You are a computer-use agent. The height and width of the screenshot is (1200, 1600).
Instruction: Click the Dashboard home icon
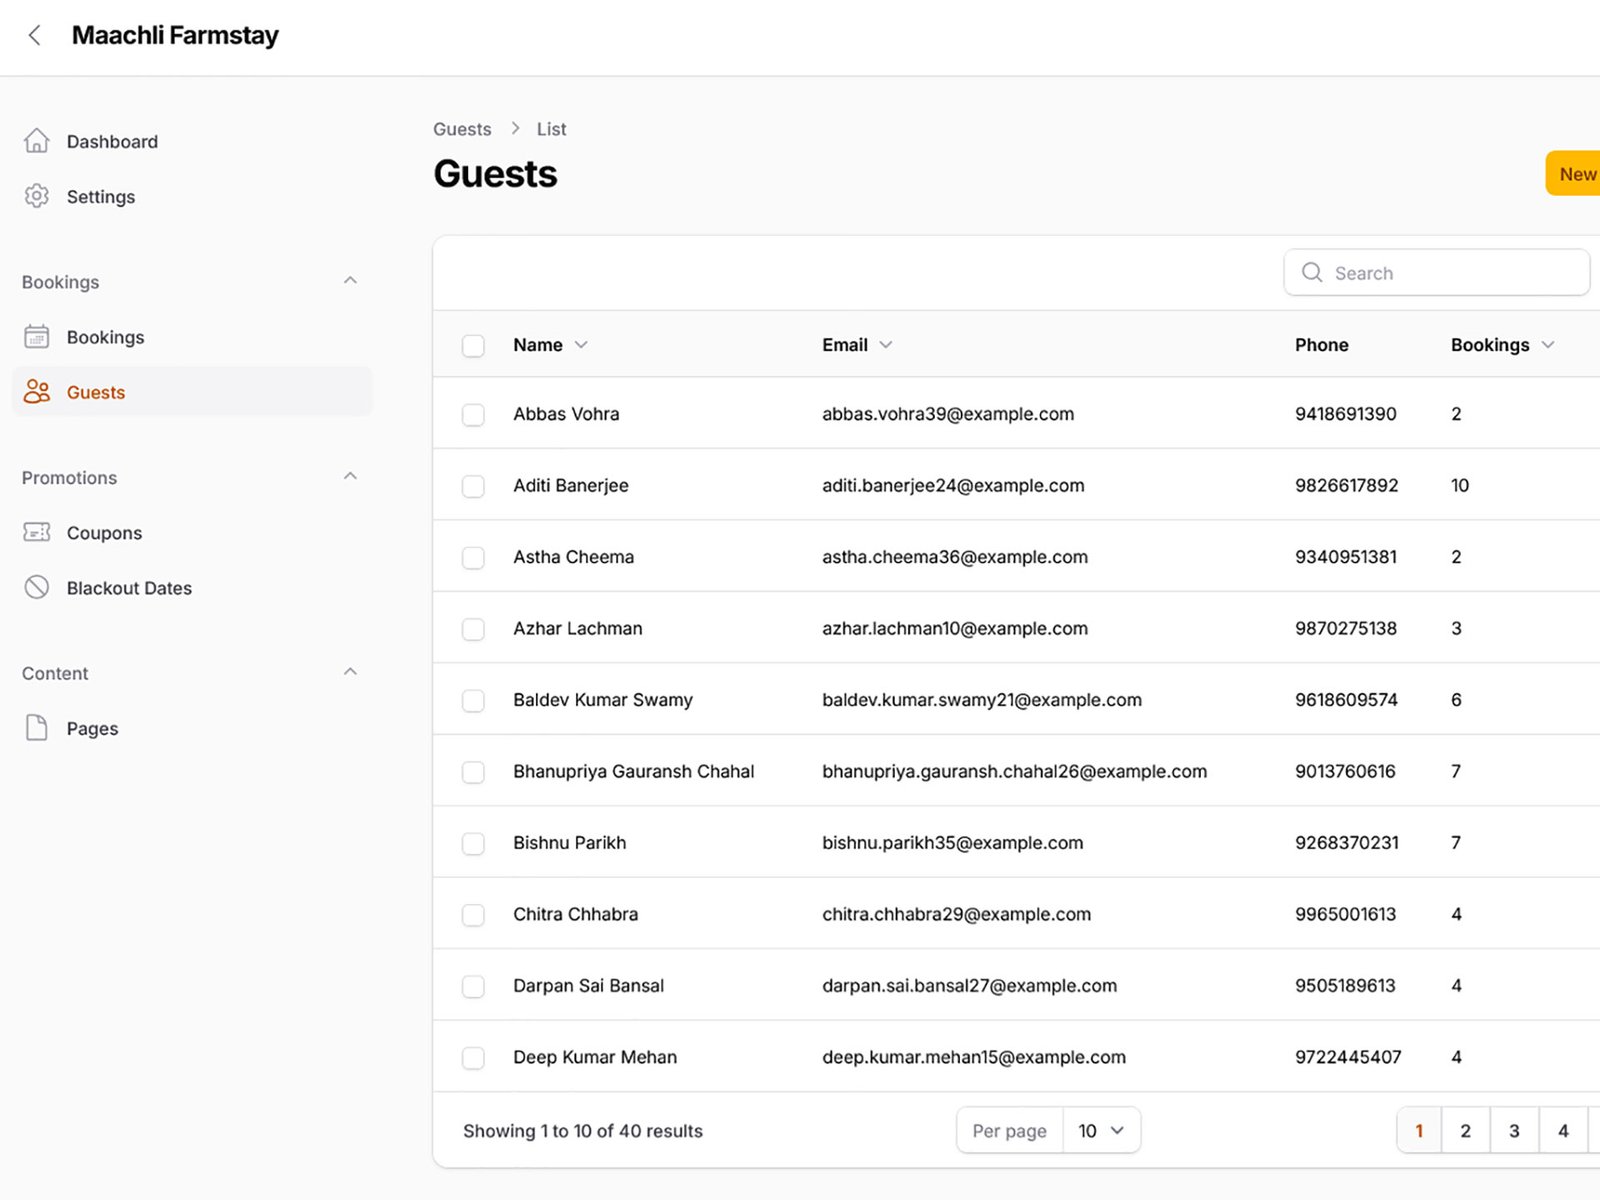click(37, 141)
